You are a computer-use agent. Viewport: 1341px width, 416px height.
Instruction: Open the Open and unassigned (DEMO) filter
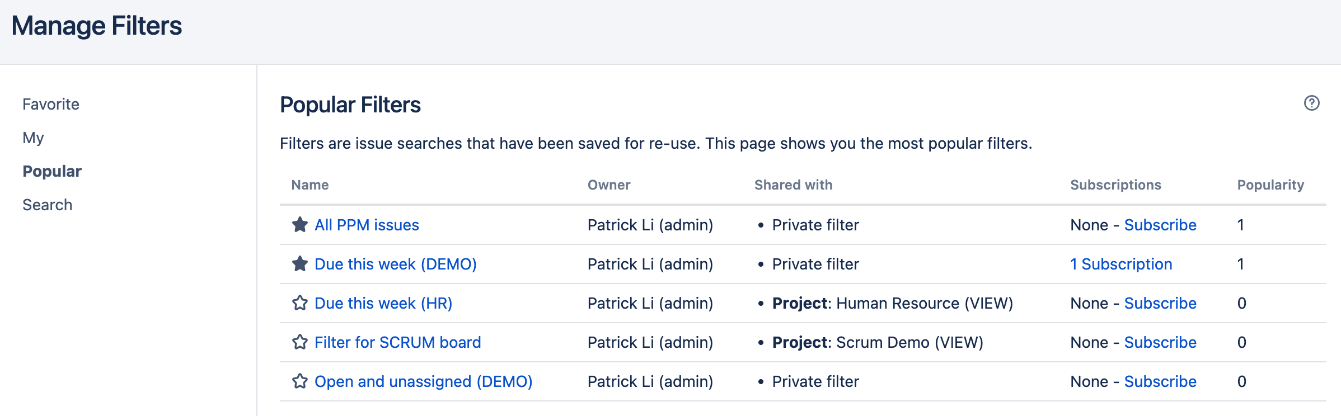pyautogui.click(x=424, y=381)
